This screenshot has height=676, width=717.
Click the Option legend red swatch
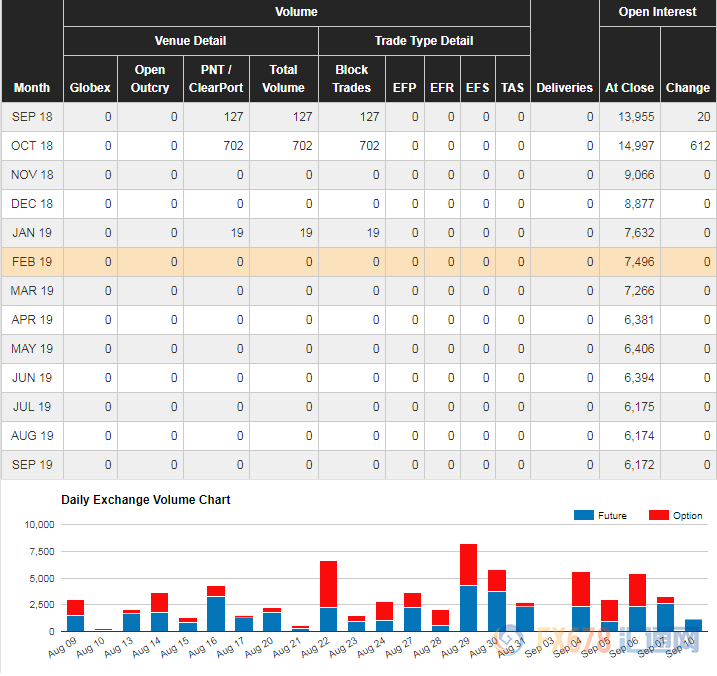658,515
